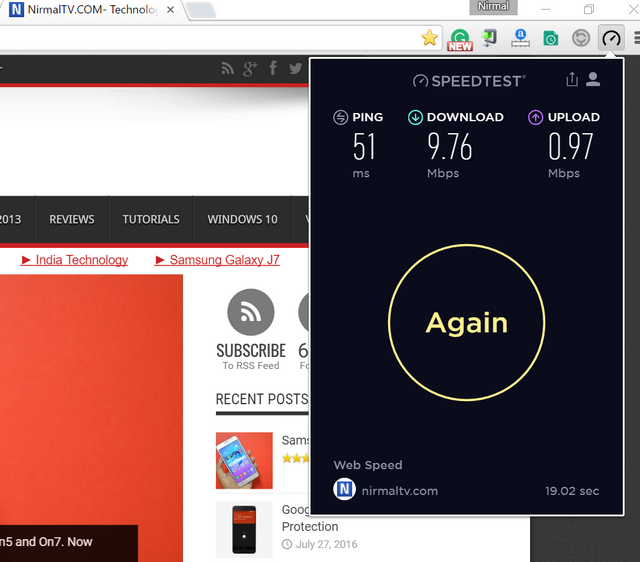Click the Upload arrow icon in Speedtest
Screen dimensions: 640x562
[536, 118]
